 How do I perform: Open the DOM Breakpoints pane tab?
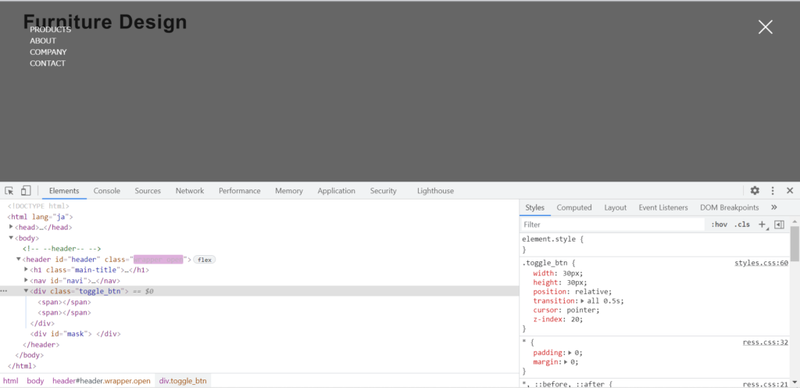[x=729, y=207]
